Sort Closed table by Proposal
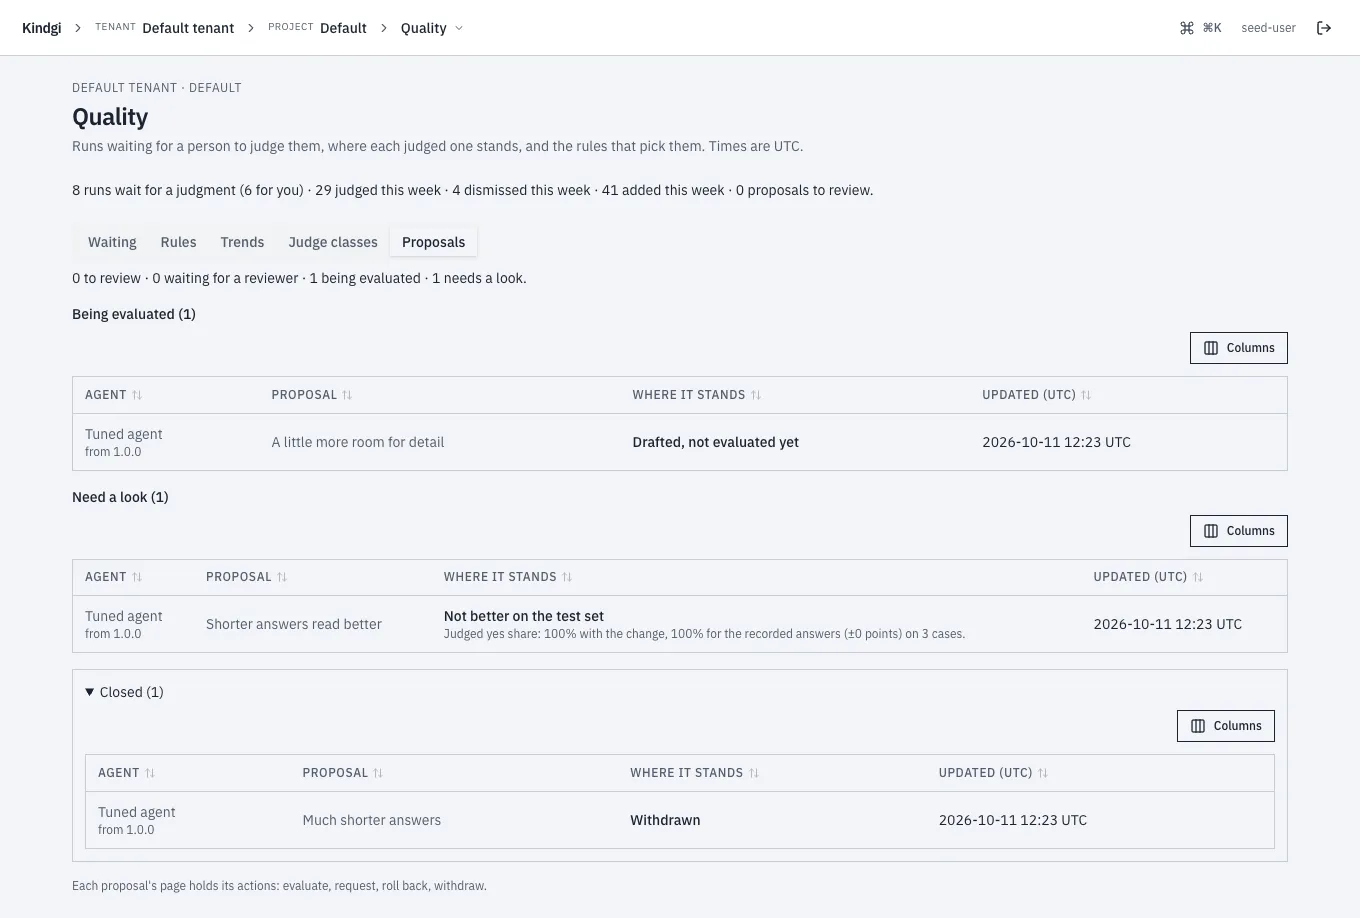Viewport: 1360px width, 918px height. click(x=343, y=773)
